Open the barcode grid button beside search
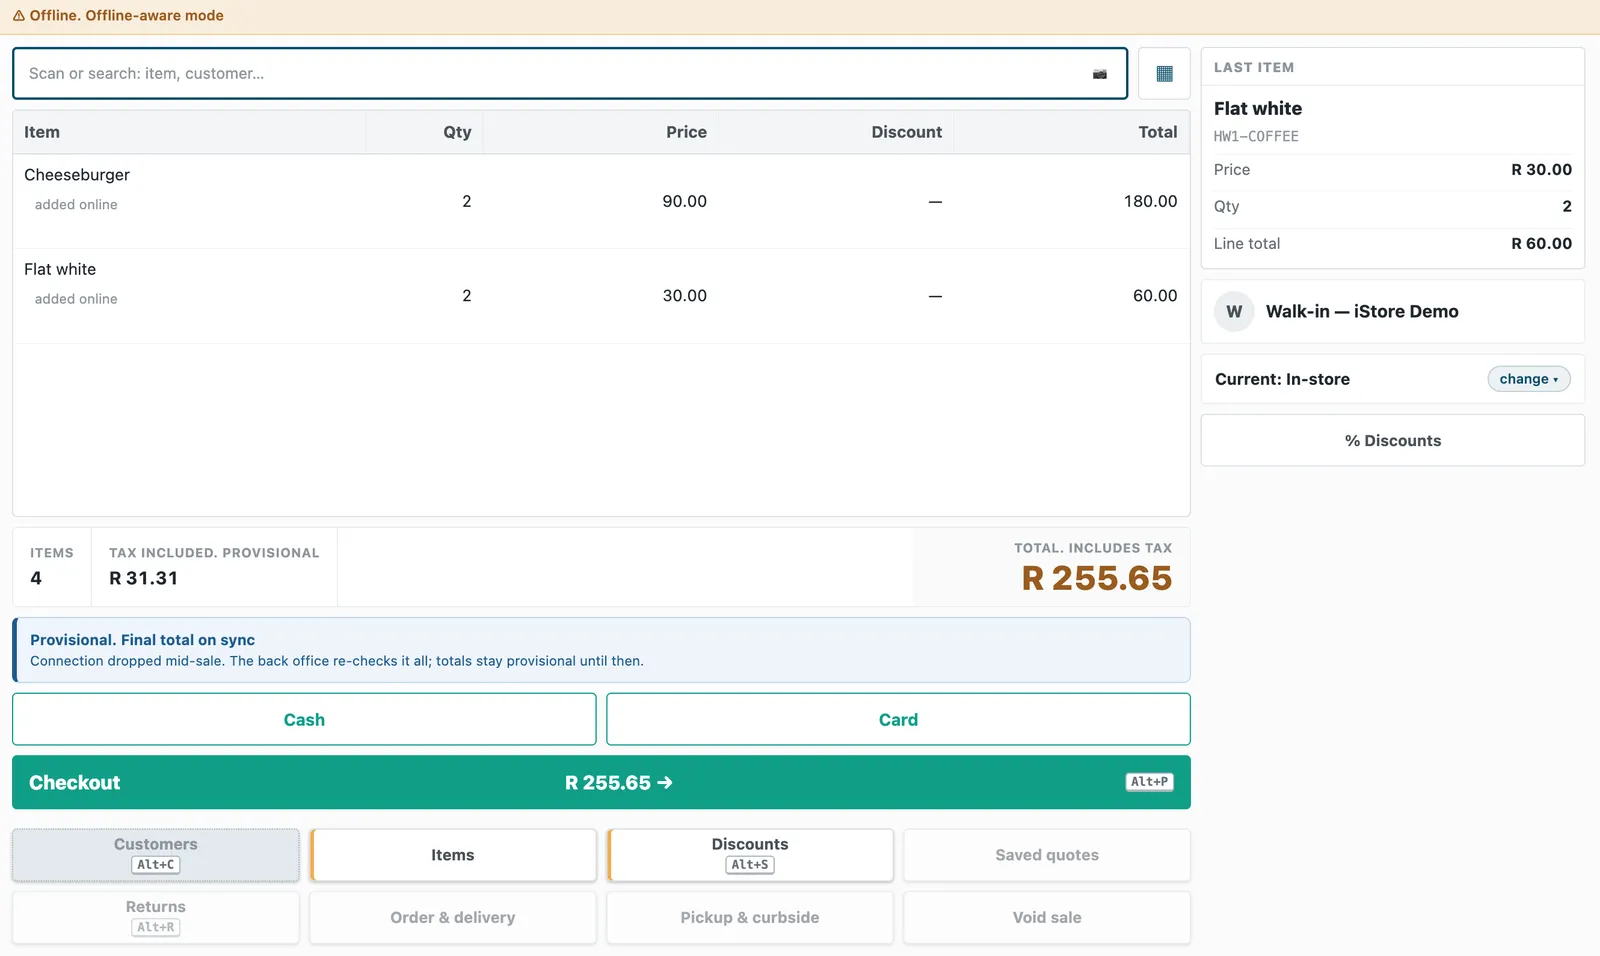Image resolution: width=1600 pixels, height=956 pixels. pos(1164,73)
